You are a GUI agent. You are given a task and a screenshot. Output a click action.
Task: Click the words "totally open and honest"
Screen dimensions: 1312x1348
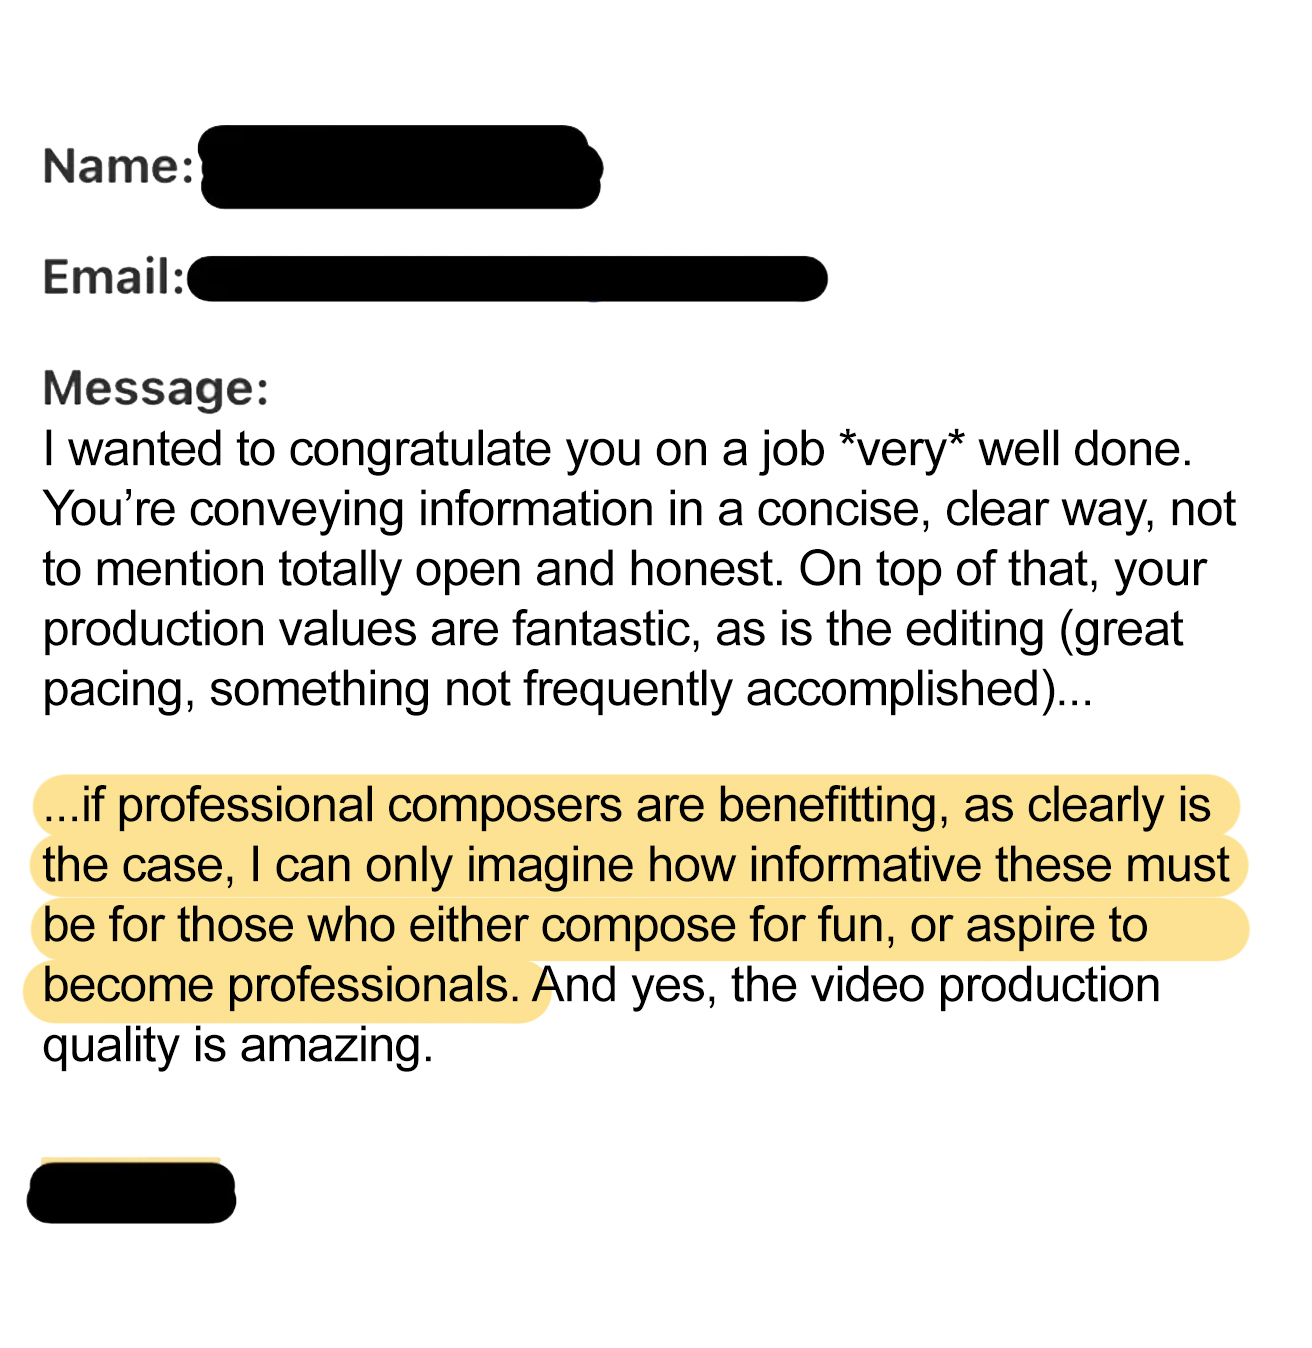[x=527, y=569]
